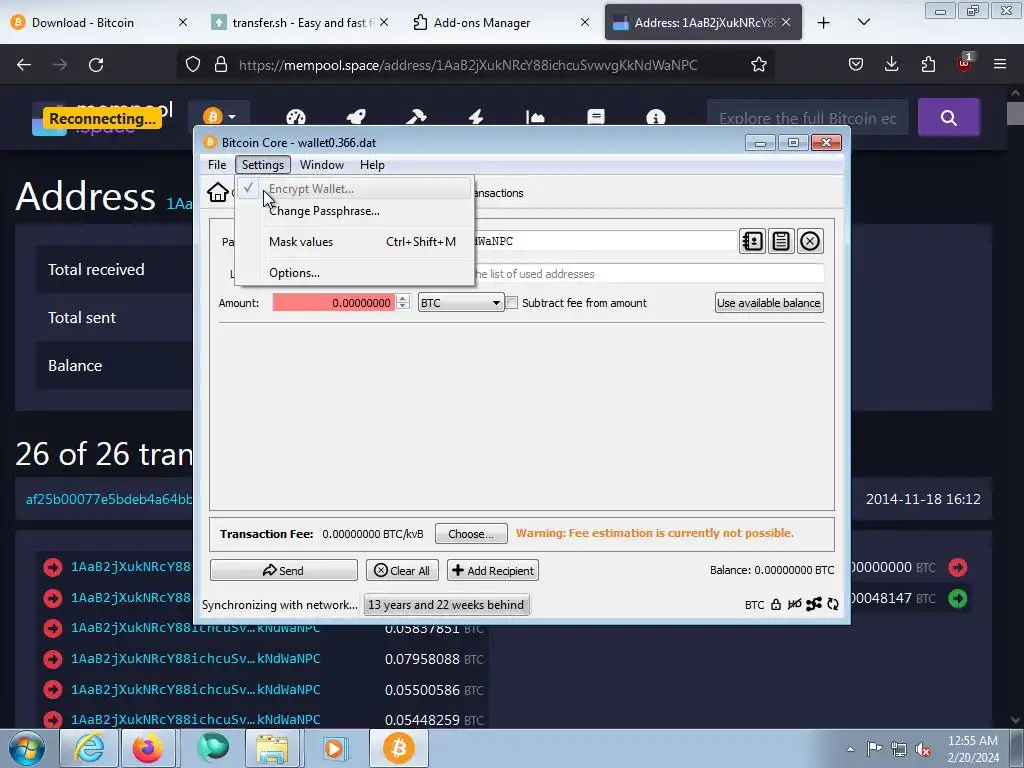The image size is (1024, 768).
Task: Open Firefox extensions puzzle icon
Action: [928, 64]
